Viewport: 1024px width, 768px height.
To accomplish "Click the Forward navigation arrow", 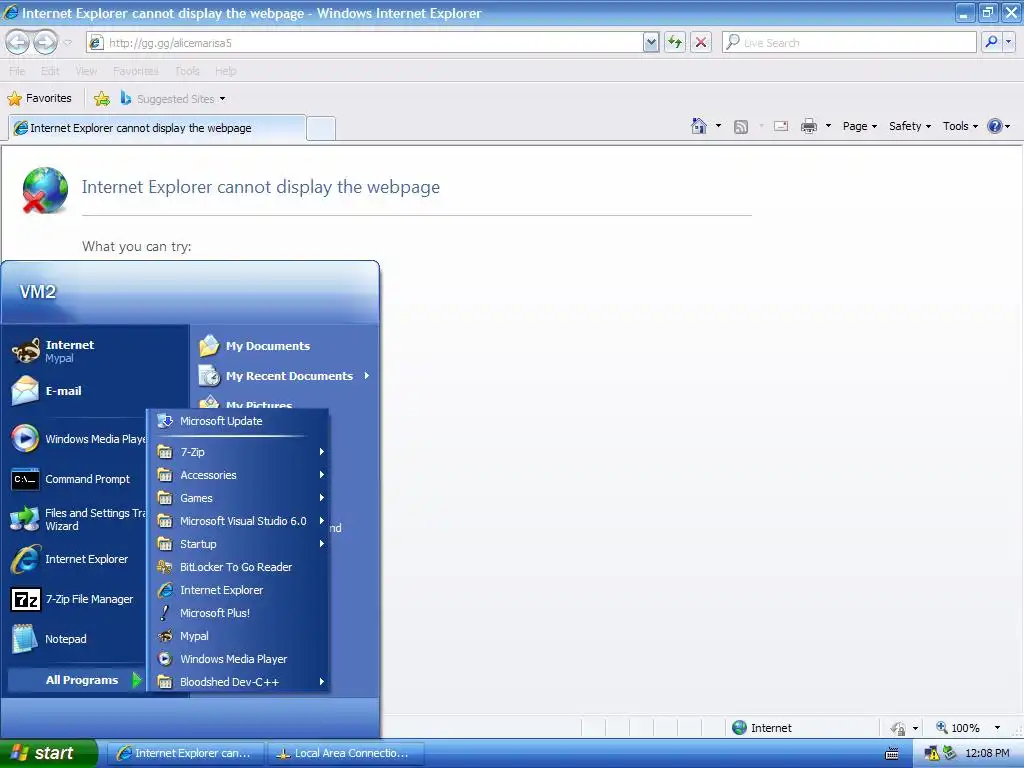I will [x=45, y=42].
